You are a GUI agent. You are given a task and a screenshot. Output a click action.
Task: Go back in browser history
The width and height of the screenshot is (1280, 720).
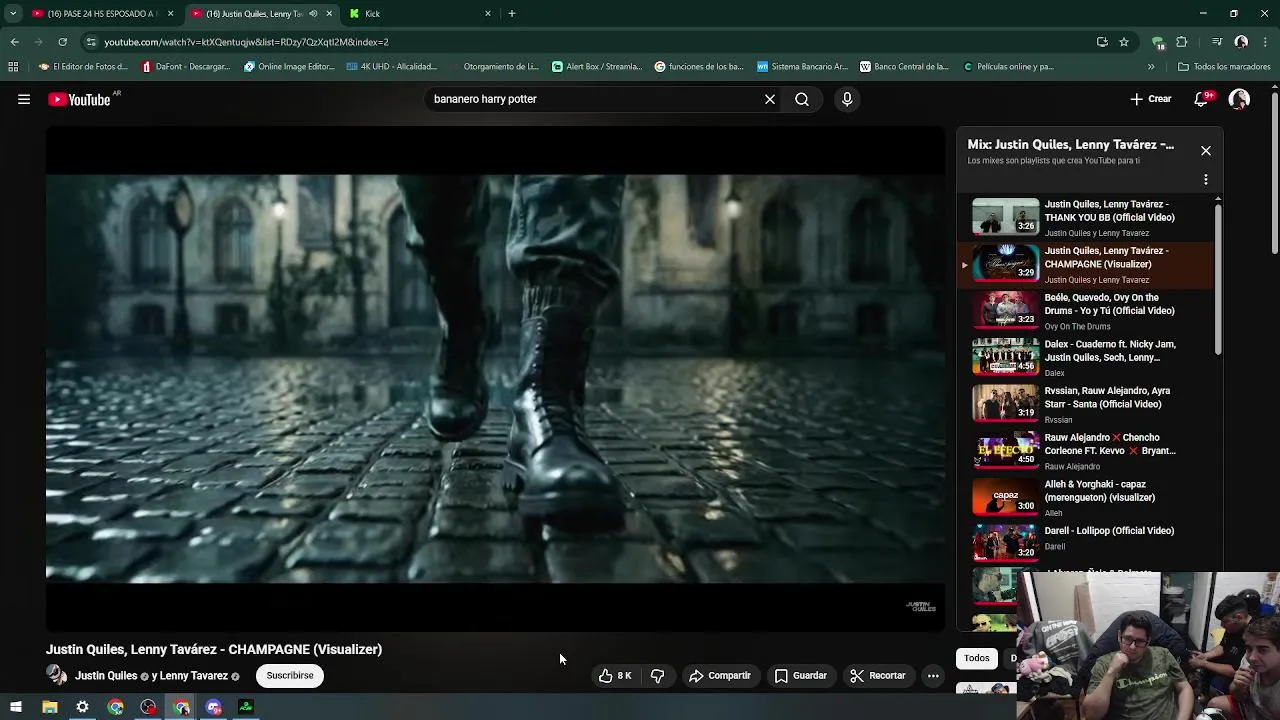click(x=14, y=42)
